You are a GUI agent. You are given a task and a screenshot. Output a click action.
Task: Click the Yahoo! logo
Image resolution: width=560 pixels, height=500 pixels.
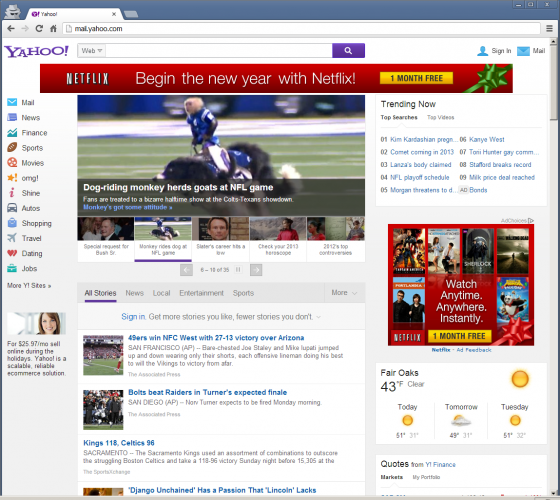pos(36,51)
